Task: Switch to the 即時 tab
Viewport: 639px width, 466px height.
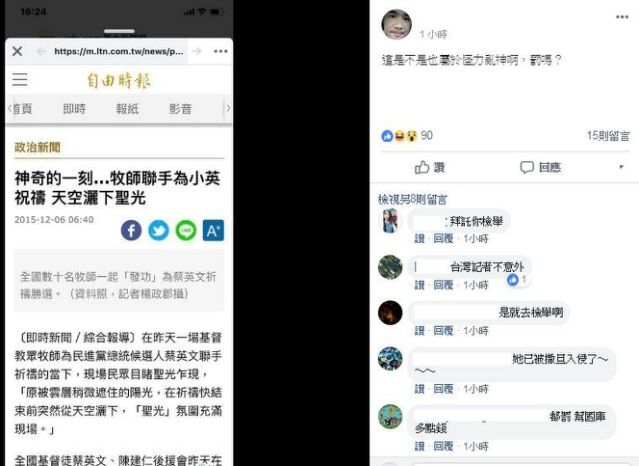Action: click(74, 109)
